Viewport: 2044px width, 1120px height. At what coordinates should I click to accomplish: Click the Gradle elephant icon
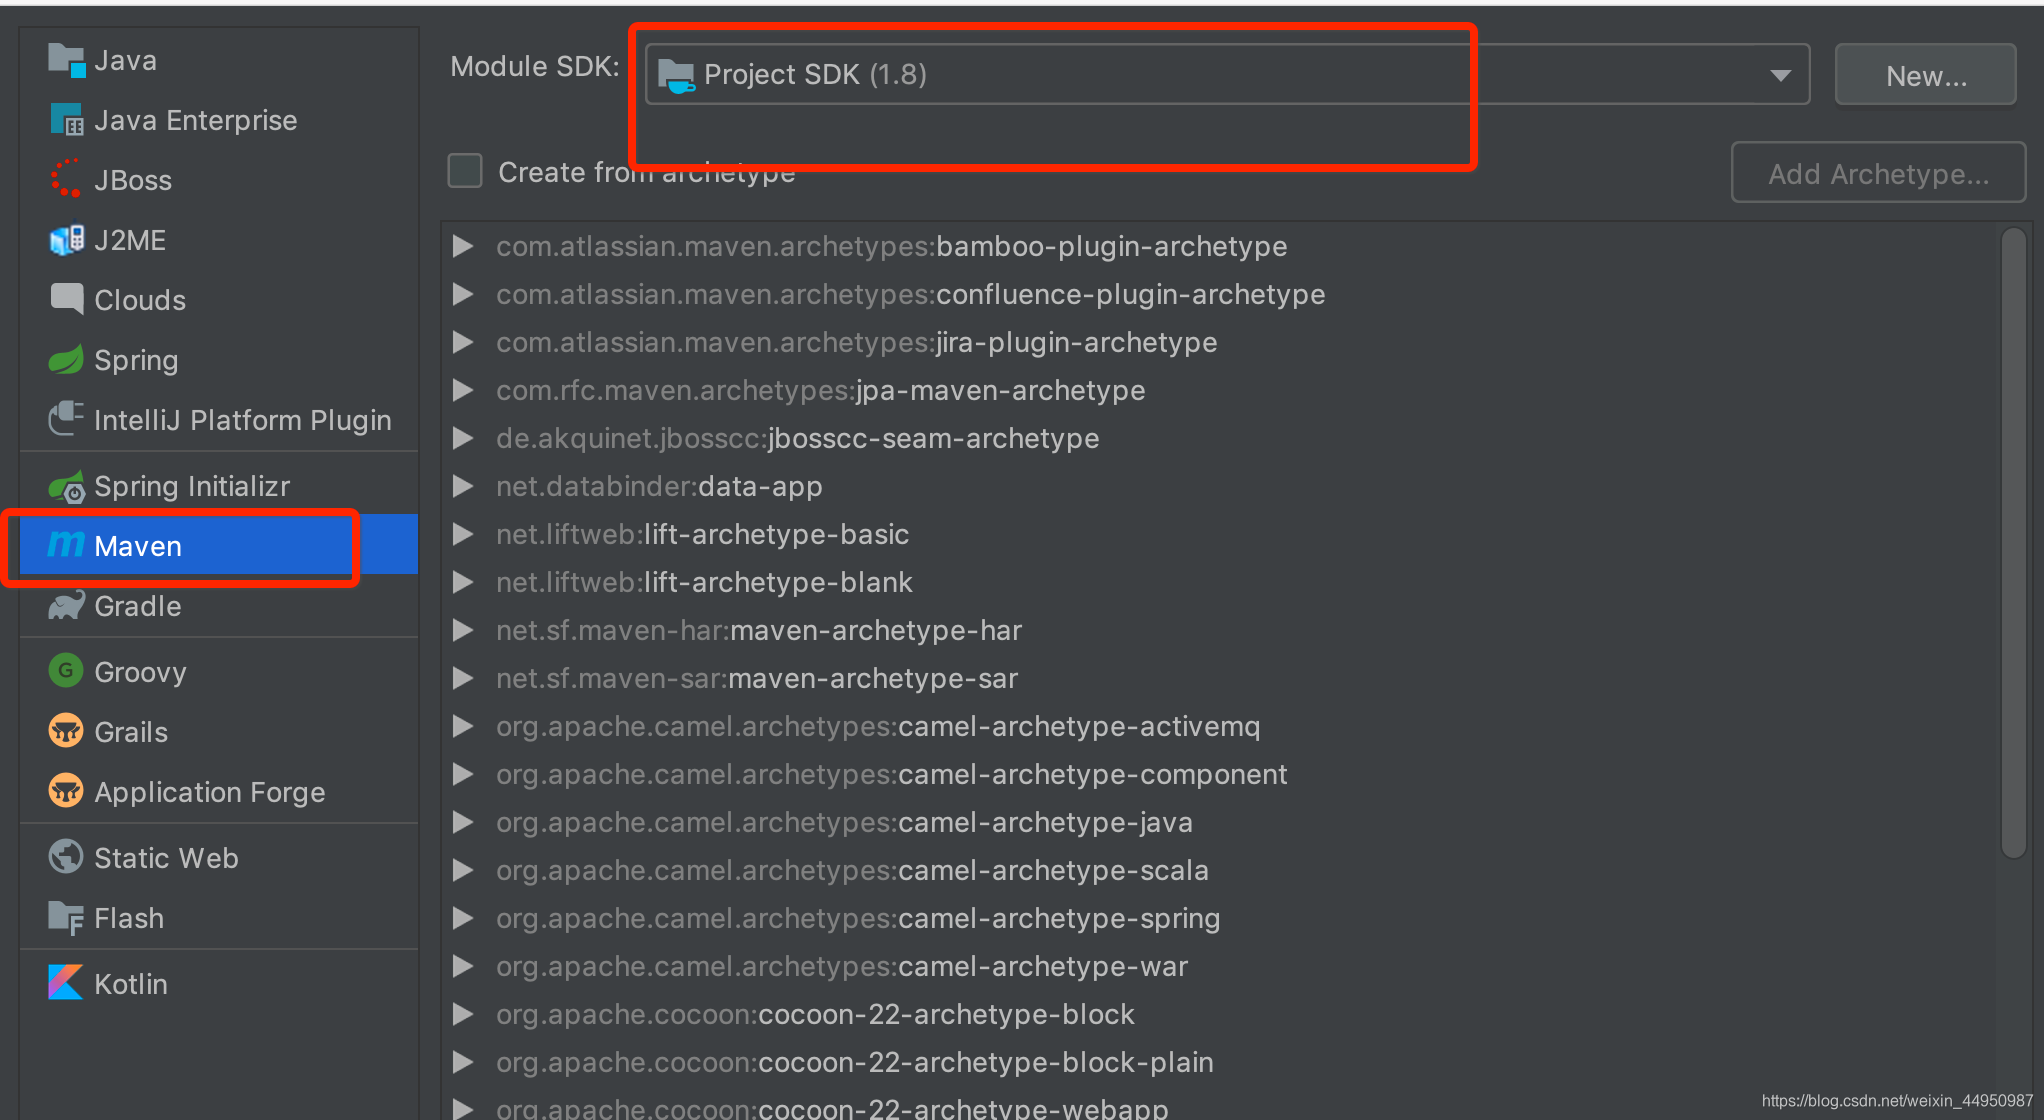pos(67,606)
